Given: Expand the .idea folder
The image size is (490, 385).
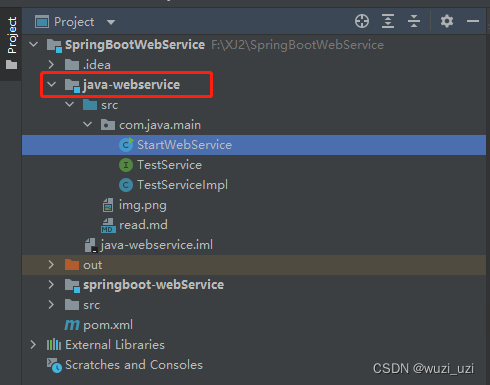Looking at the screenshot, I should point(51,64).
